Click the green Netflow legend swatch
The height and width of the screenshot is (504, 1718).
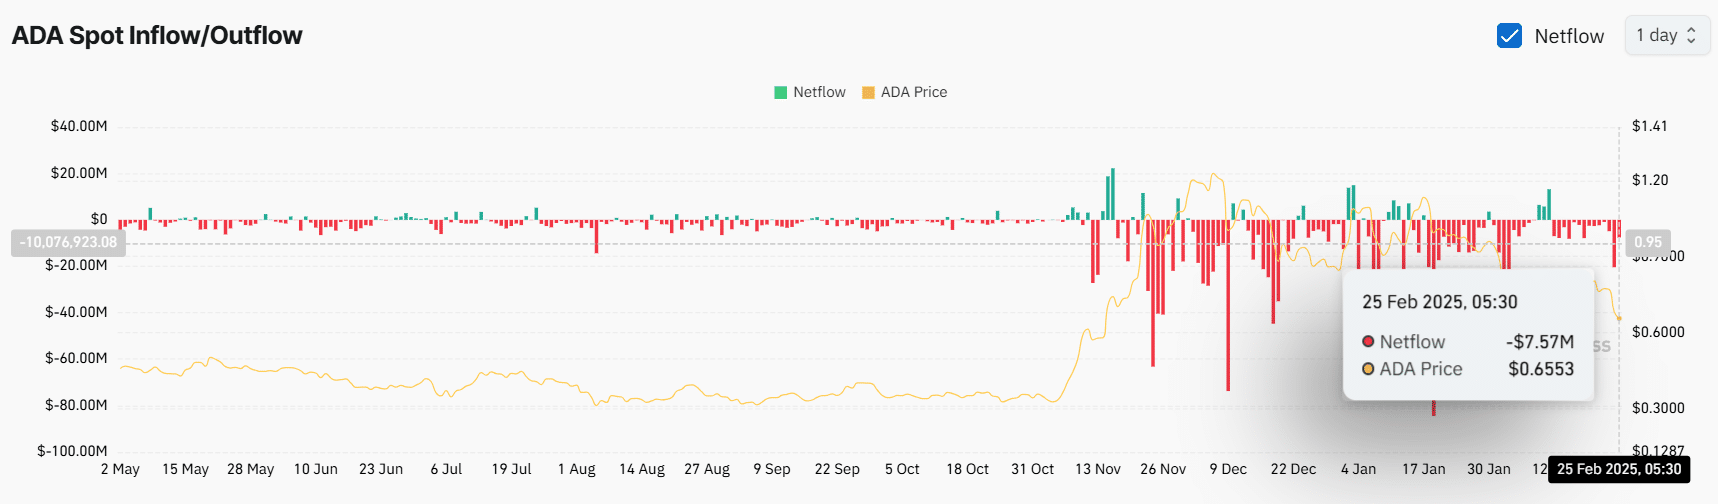(780, 92)
